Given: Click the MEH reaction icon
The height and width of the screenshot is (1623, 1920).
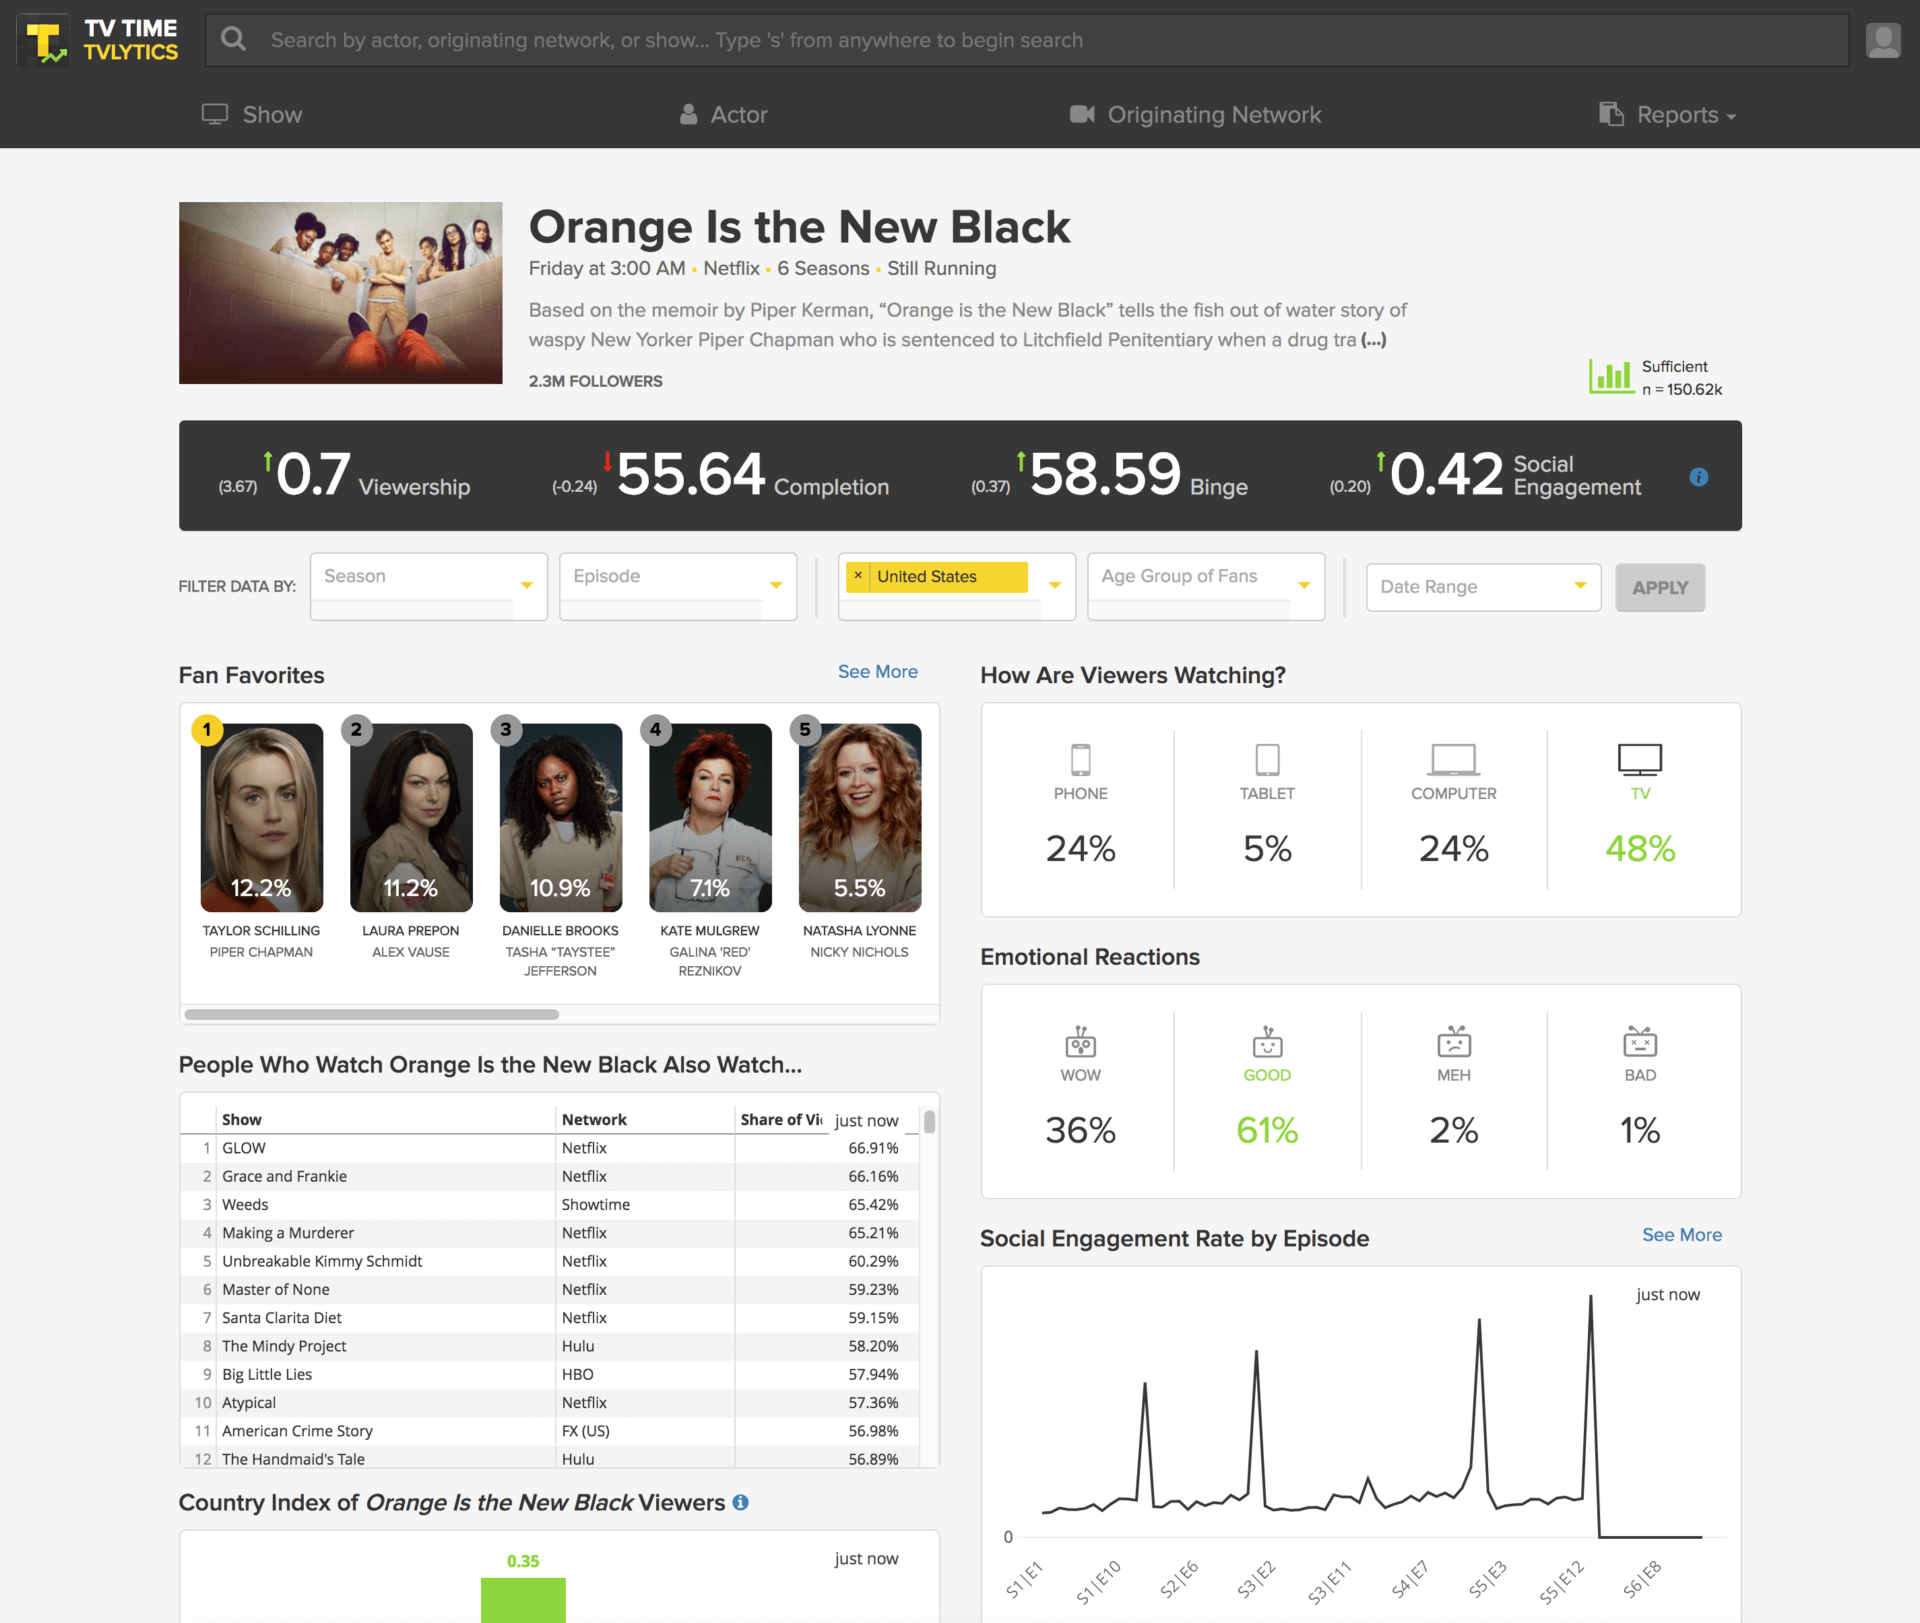Looking at the screenshot, I should [1454, 1042].
